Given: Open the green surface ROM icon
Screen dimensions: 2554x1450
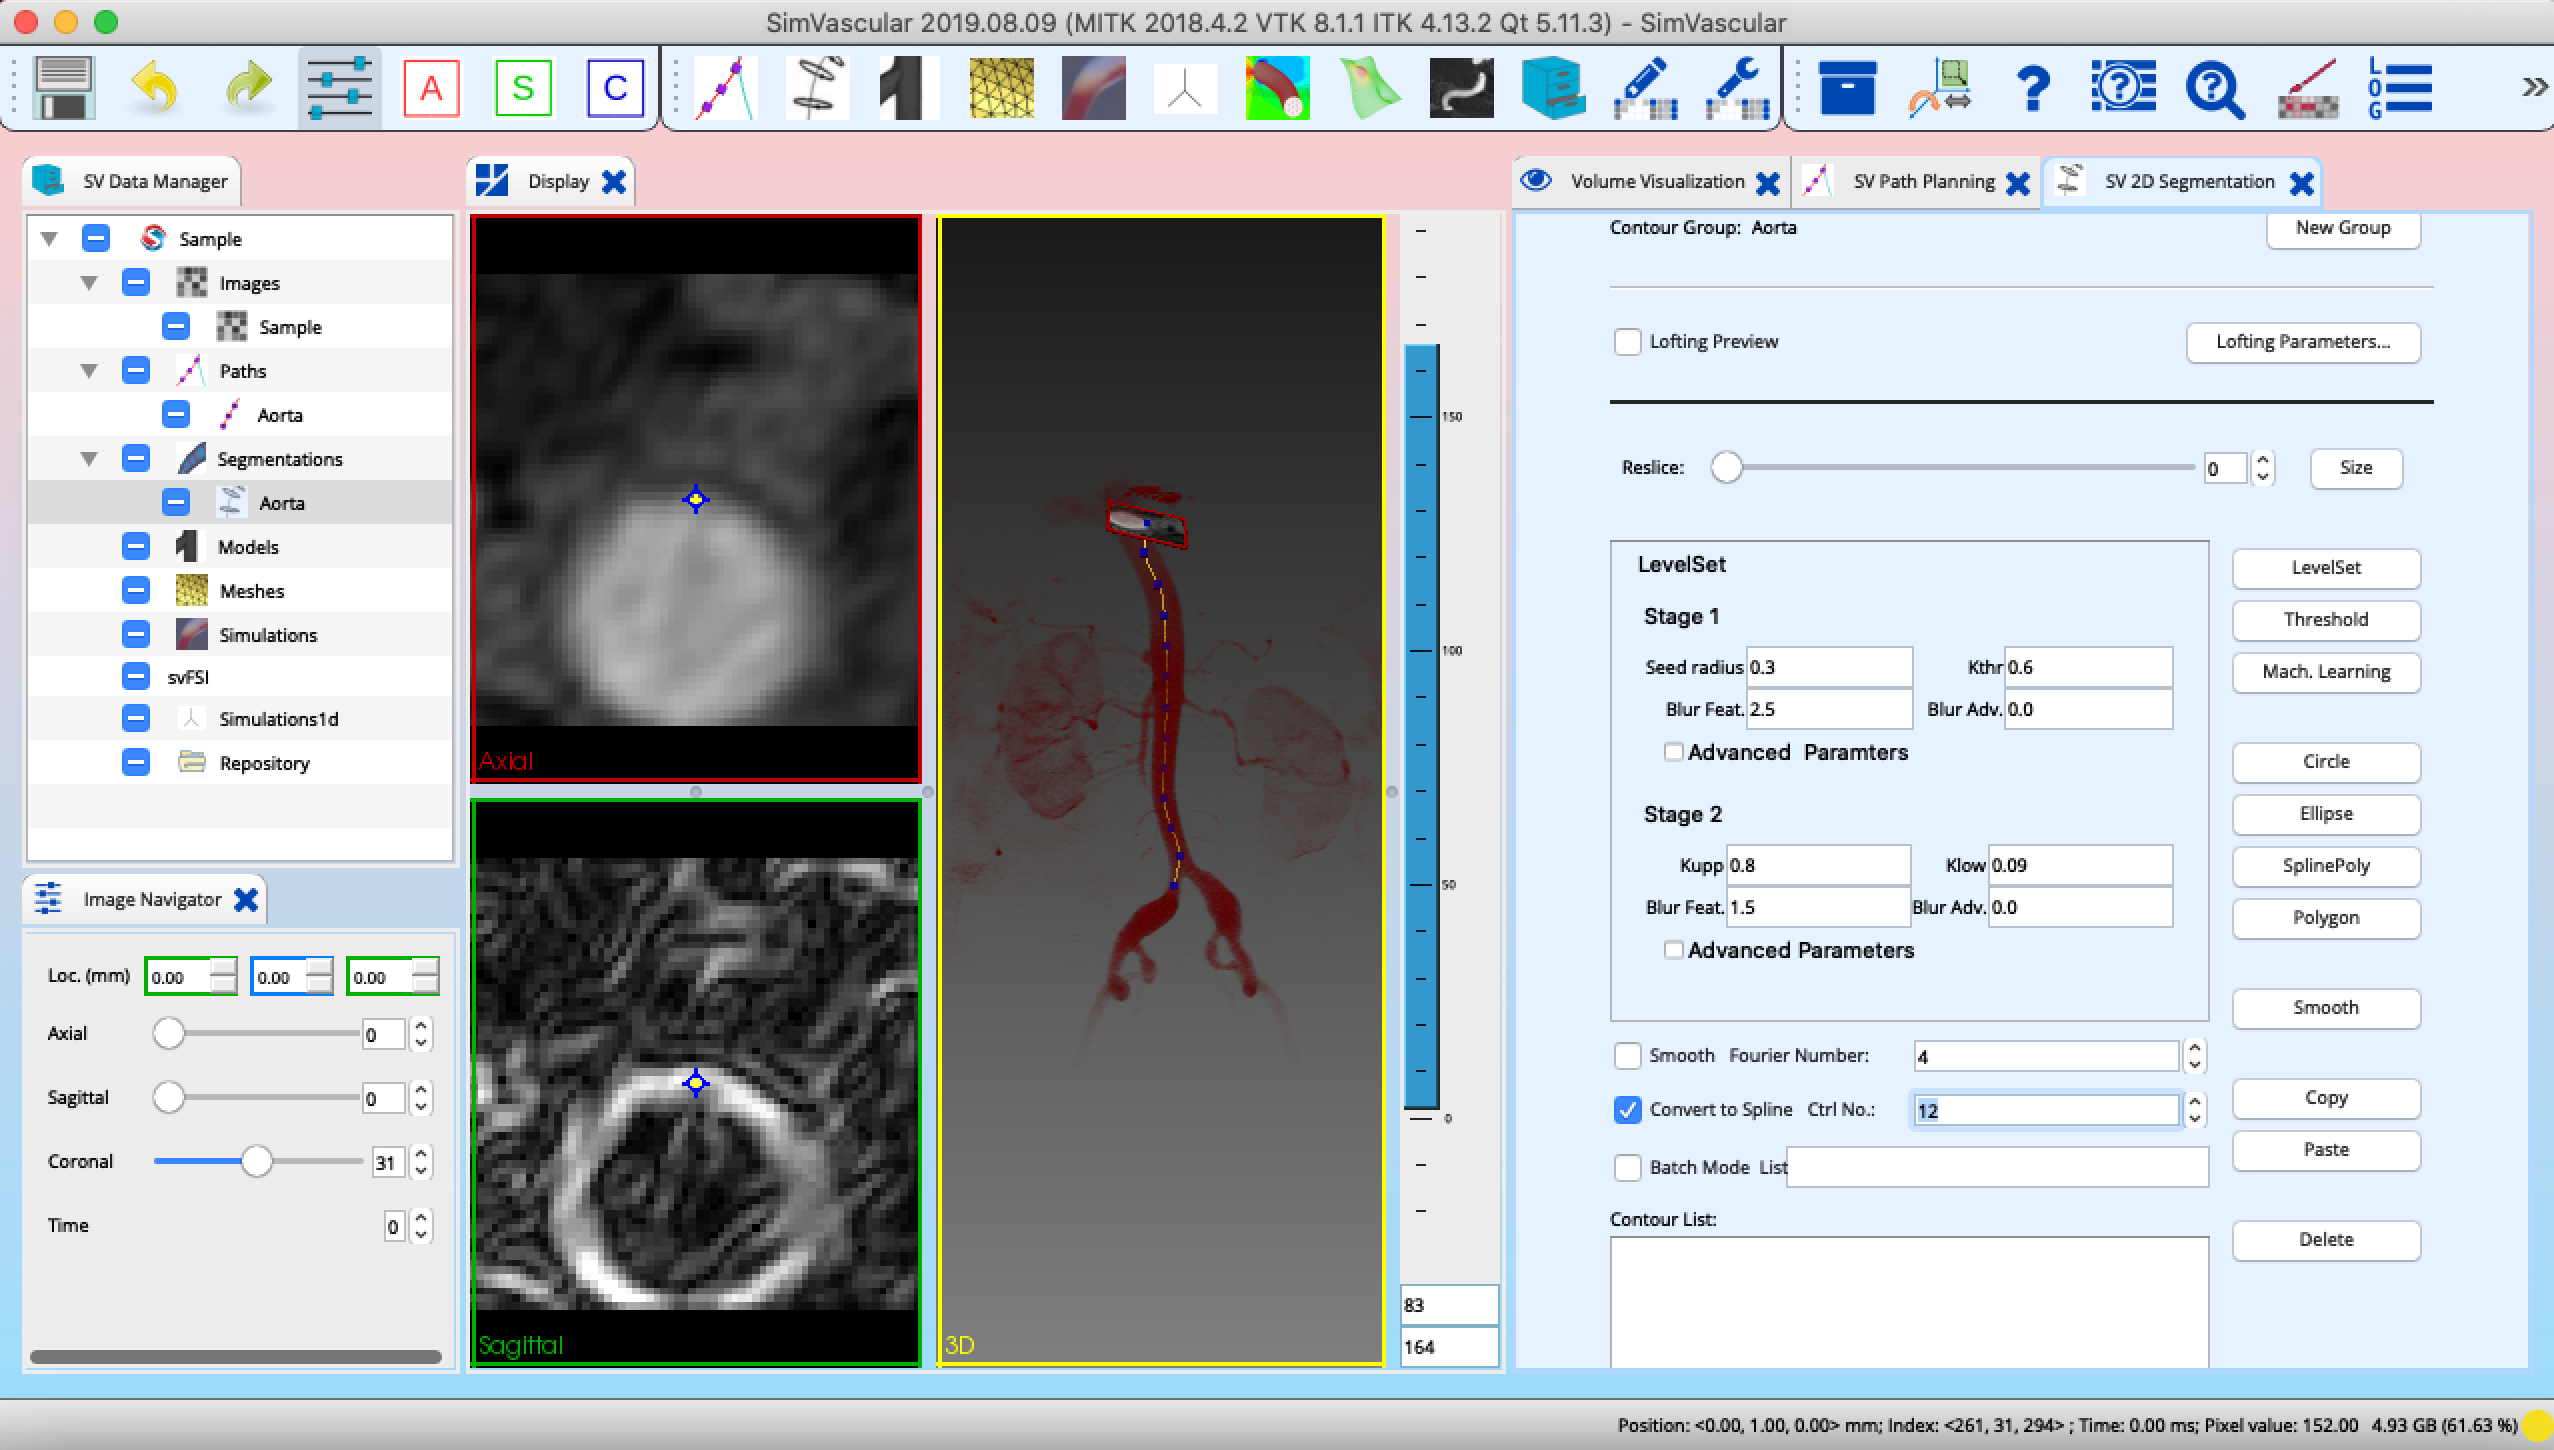Looking at the screenshot, I should (x=1369, y=89).
